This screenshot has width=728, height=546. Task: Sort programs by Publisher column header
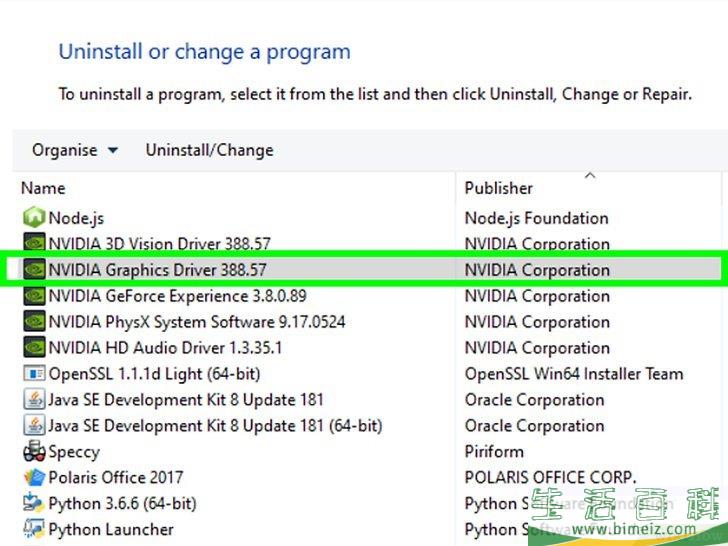pos(499,188)
